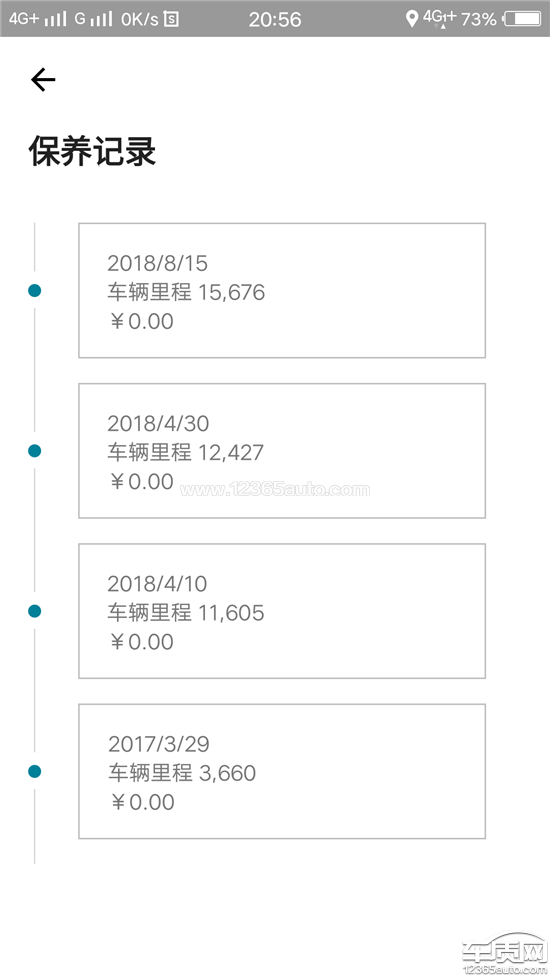This screenshot has height=977, width=550.
Task: Open the 2018/4/10 maintenance record card
Action: [282, 611]
